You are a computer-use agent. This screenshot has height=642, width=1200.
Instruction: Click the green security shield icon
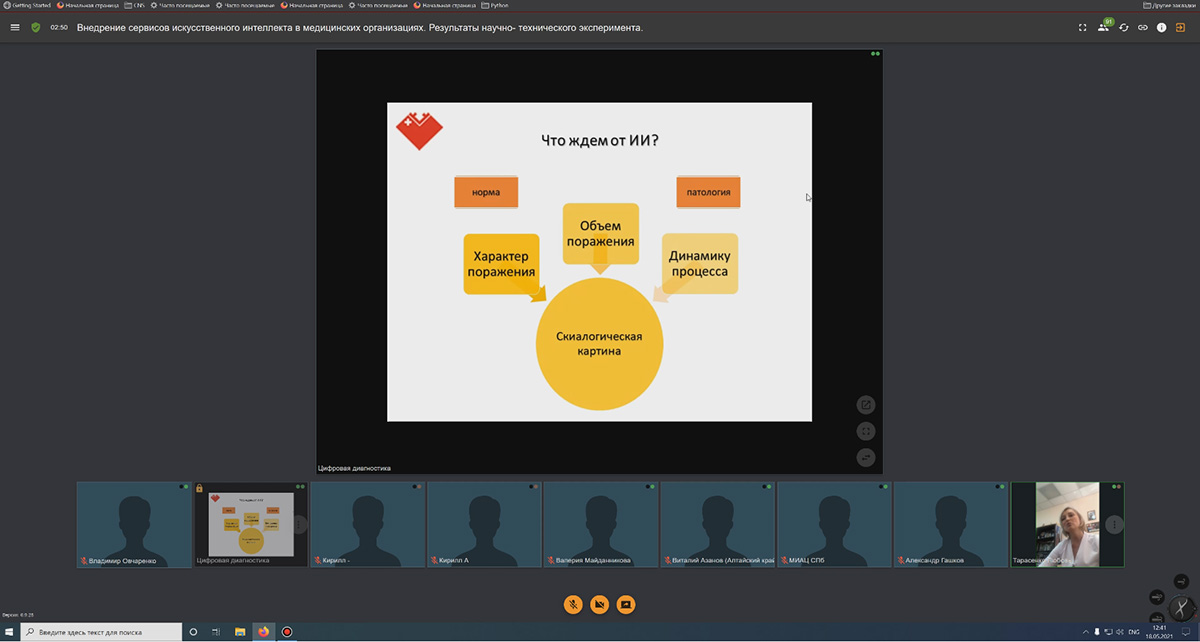pyautogui.click(x=36, y=28)
